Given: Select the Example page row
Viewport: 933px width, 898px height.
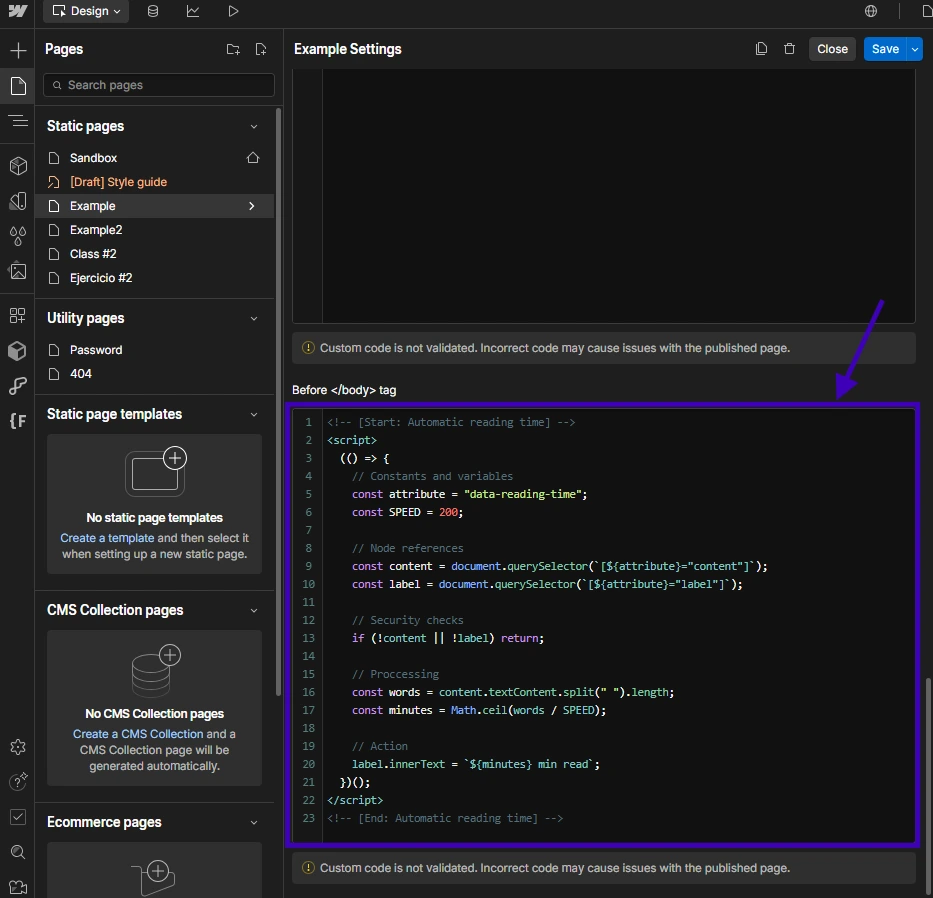Looking at the screenshot, I should click(x=155, y=206).
